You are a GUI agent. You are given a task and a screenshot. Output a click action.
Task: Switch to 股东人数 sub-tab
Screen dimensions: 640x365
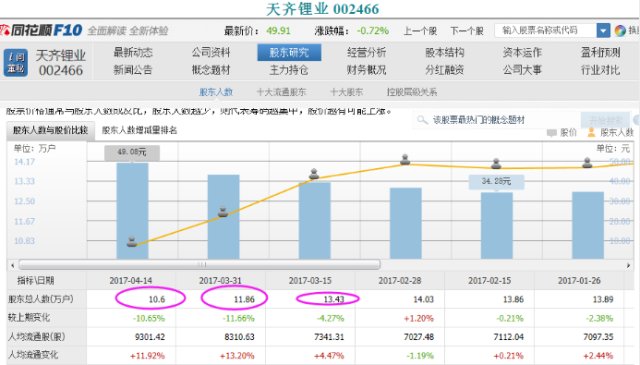pyautogui.click(x=216, y=92)
